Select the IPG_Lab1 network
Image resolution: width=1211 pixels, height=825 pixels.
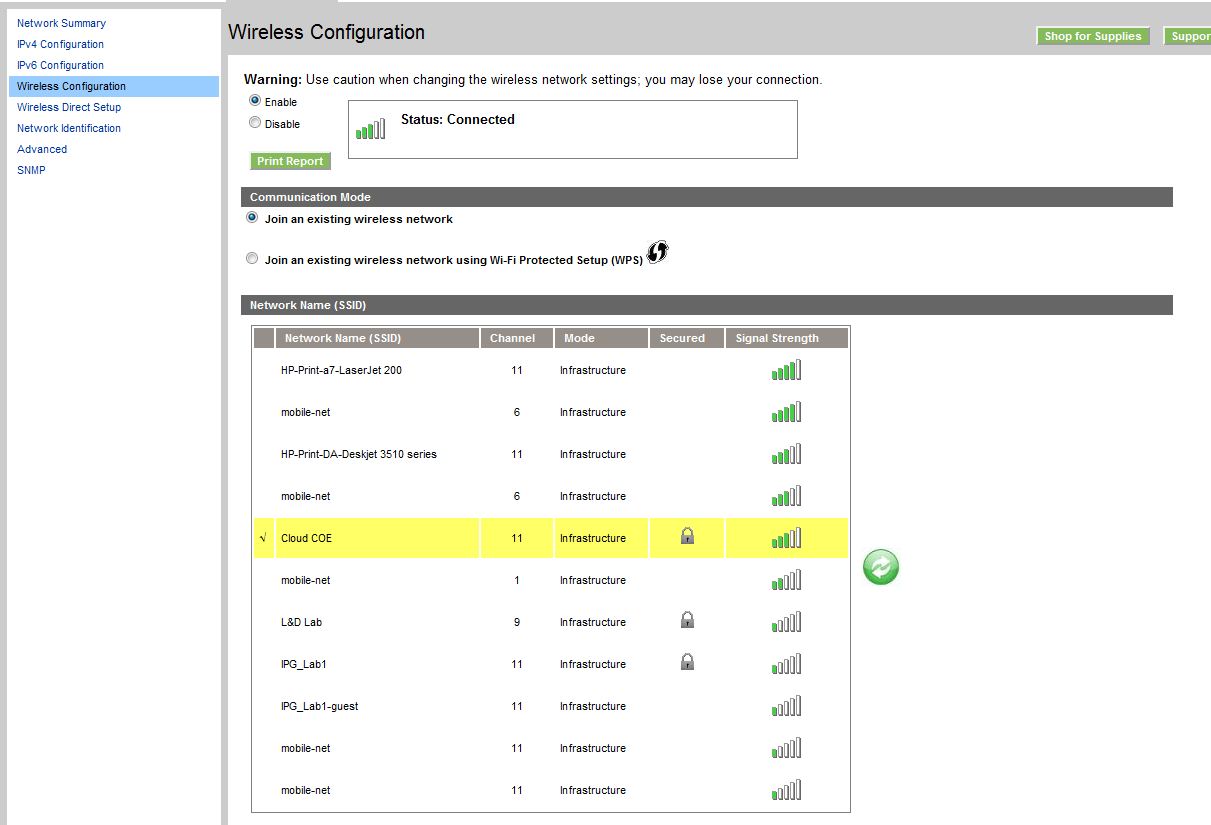click(304, 664)
